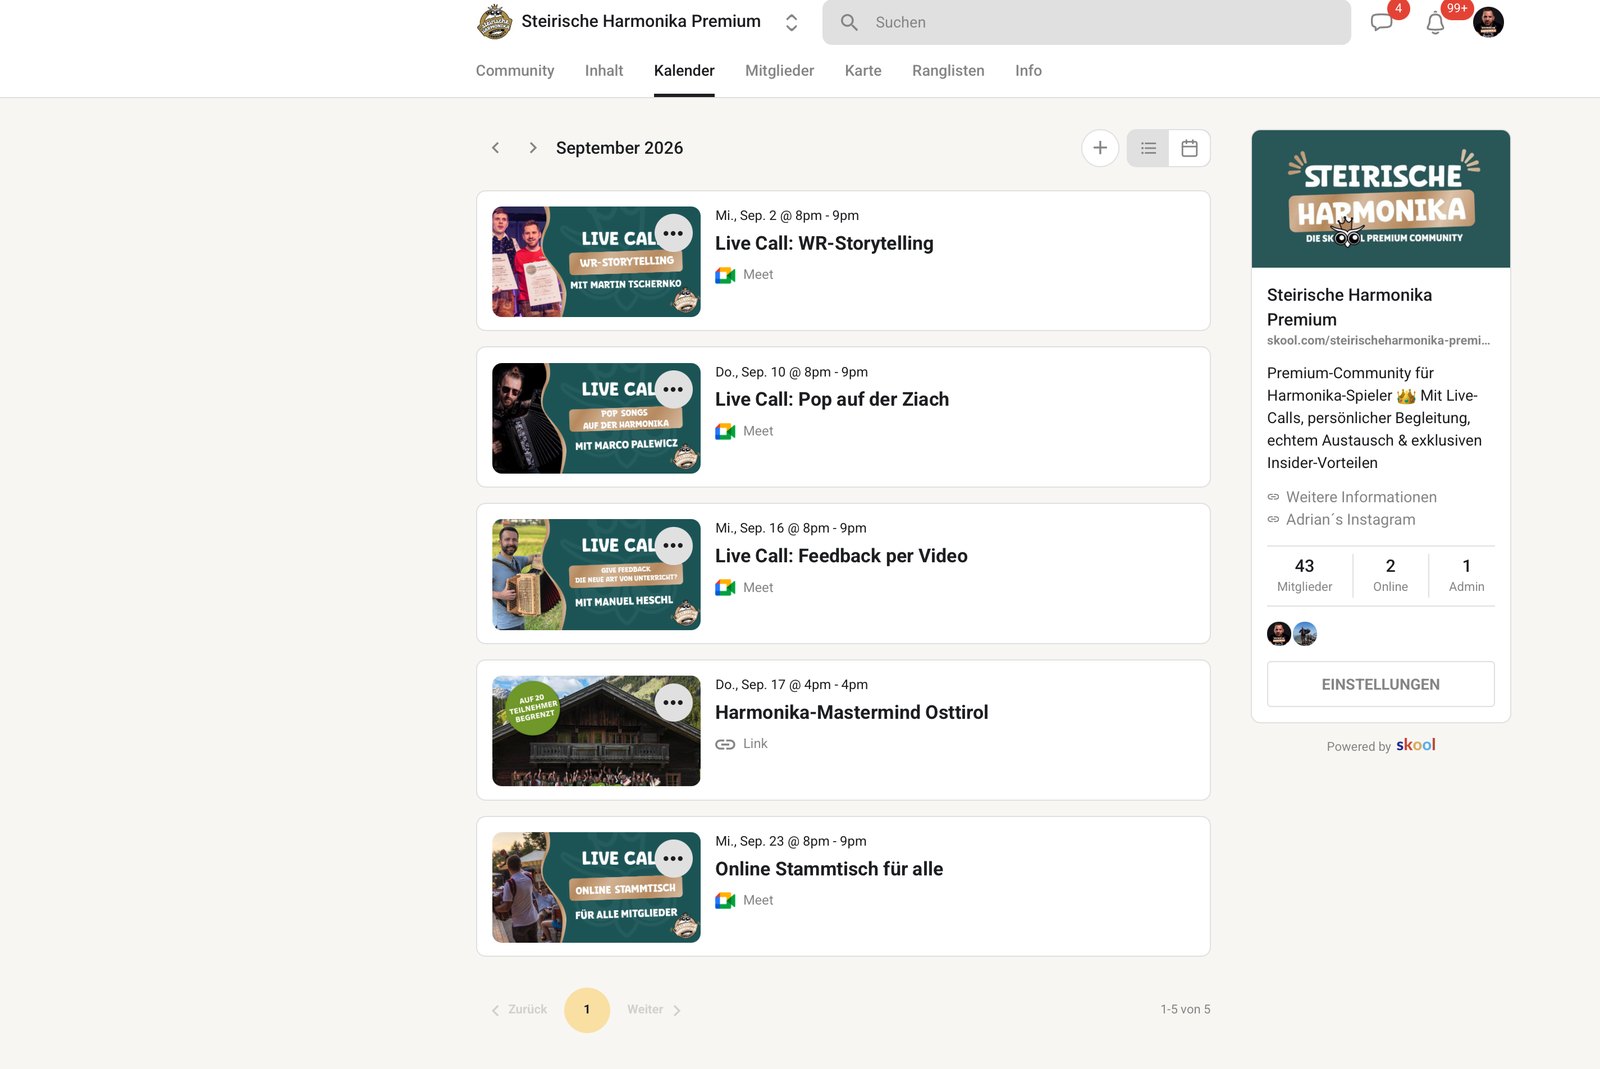This screenshot has height=1069, width=1600.
Task: Click the second online member avatar
Action: pos(1305,634)
